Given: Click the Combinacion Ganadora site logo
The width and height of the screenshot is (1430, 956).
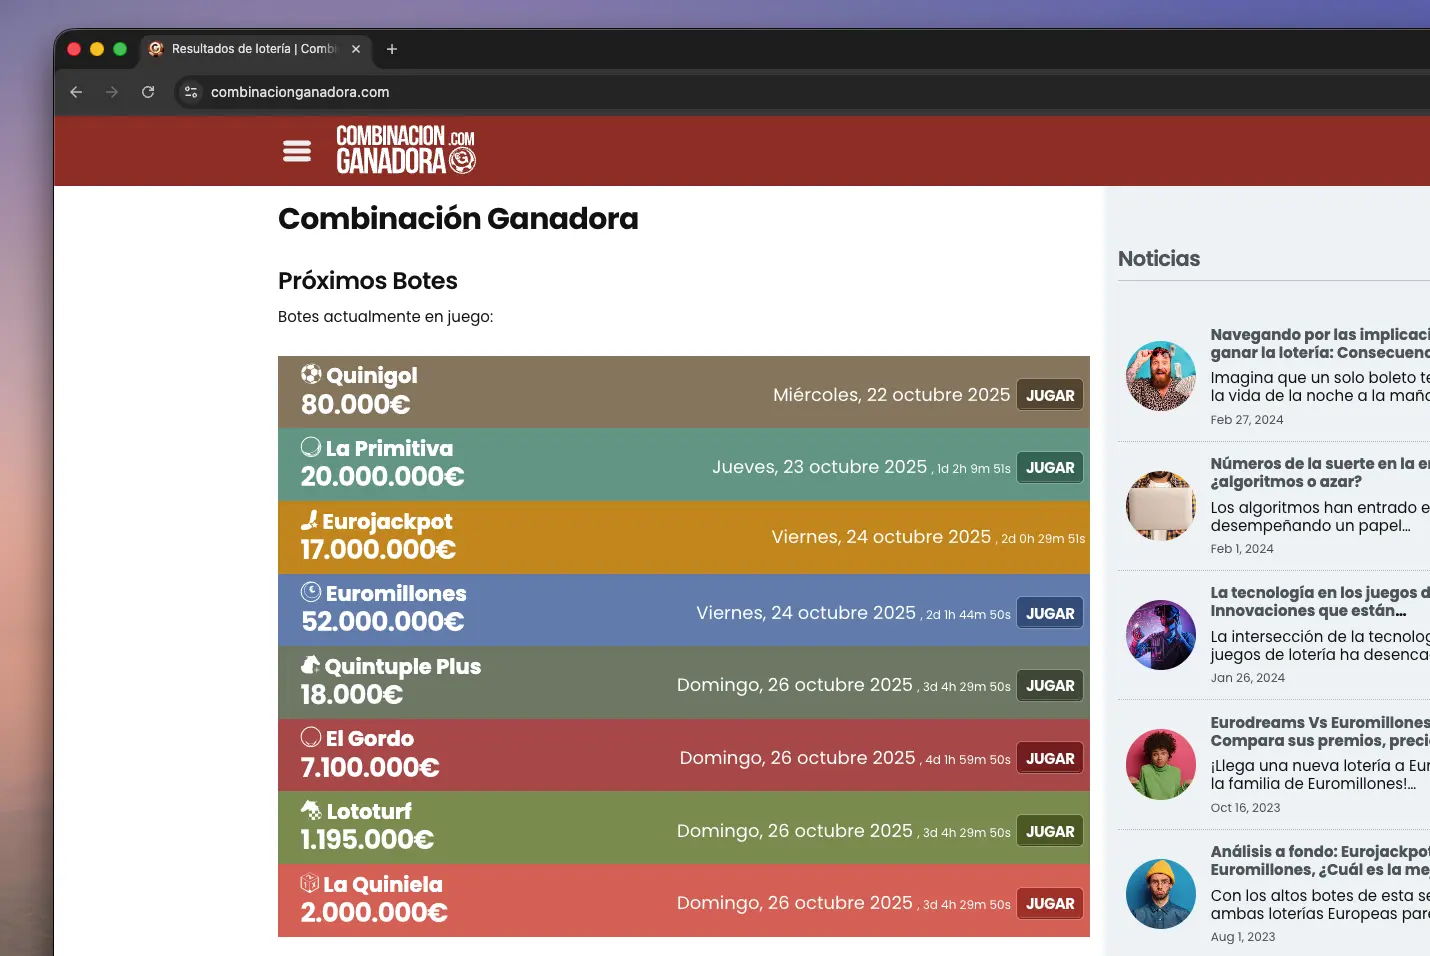Looking at the screenshot, I should (x=405, y=150).
